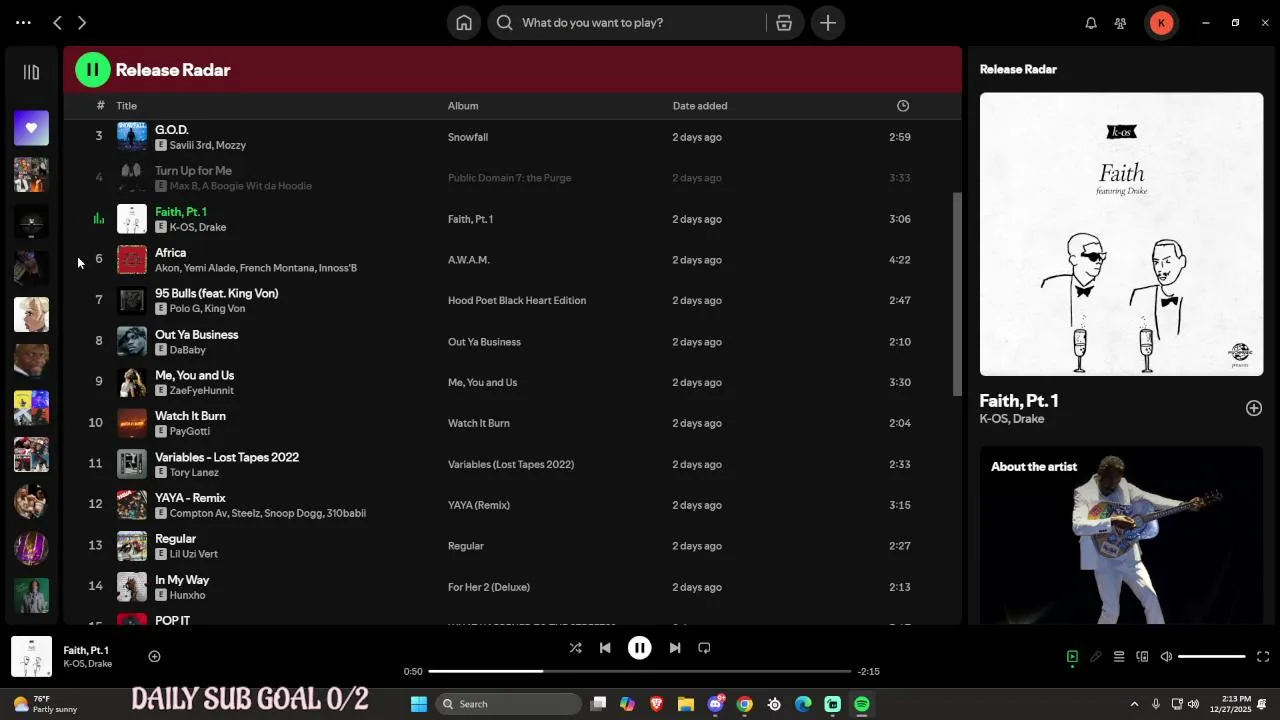Click album art thumbnail for Out Ya Business

coord(132,342)
